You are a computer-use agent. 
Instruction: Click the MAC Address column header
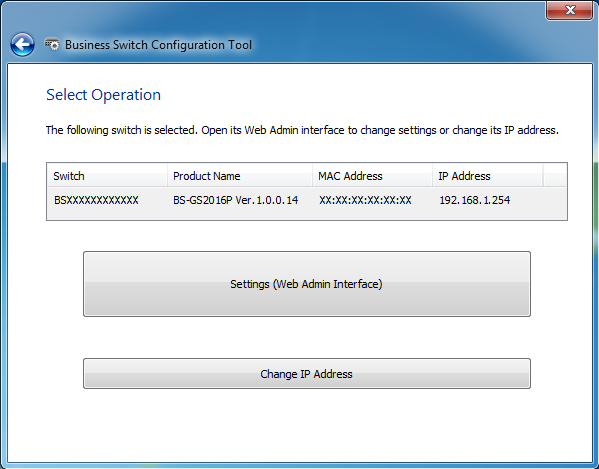tap(372, 176)
